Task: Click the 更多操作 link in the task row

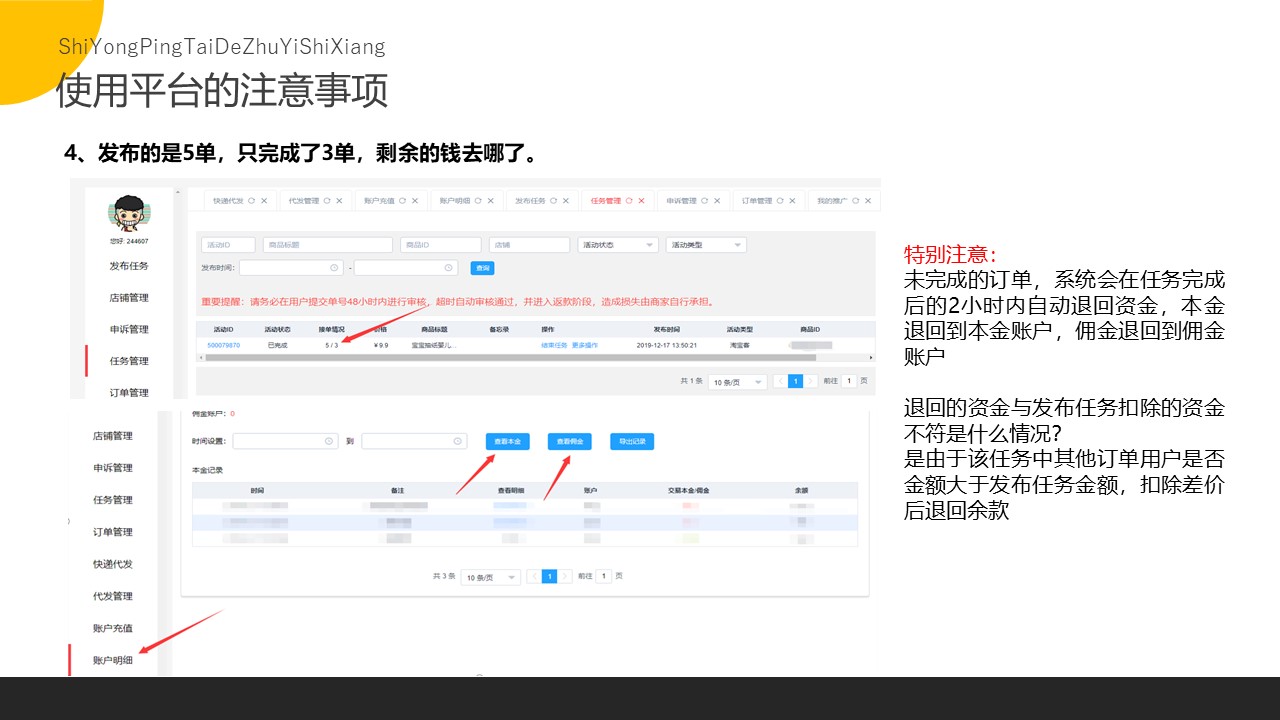Action: pos(585,345)
